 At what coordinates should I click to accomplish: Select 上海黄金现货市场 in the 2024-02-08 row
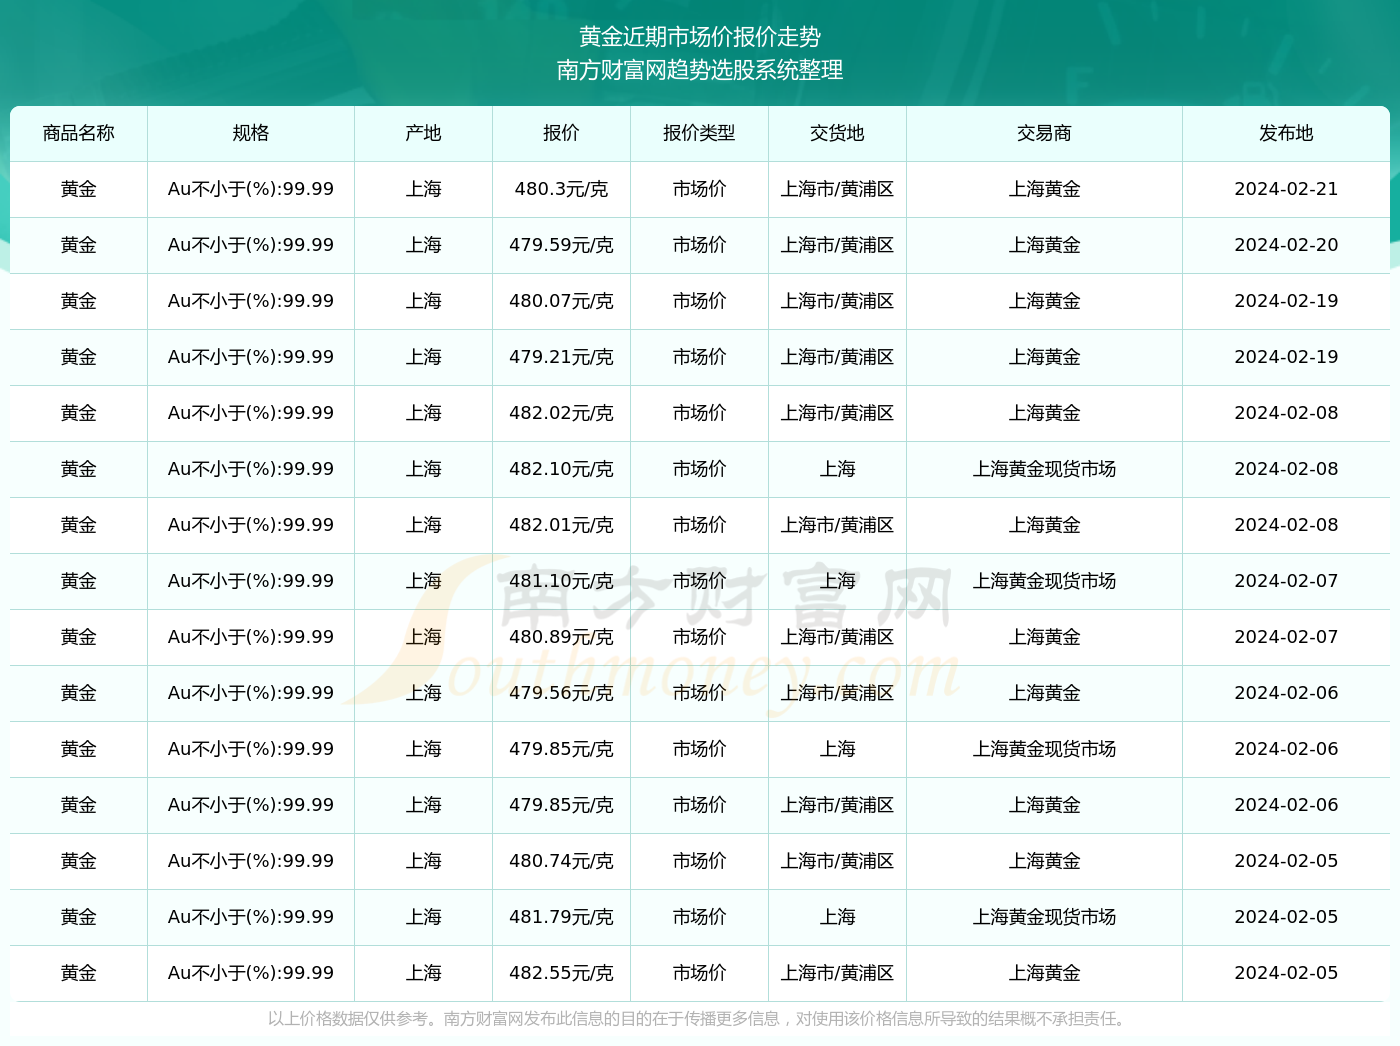click(x=1044, y=469)
